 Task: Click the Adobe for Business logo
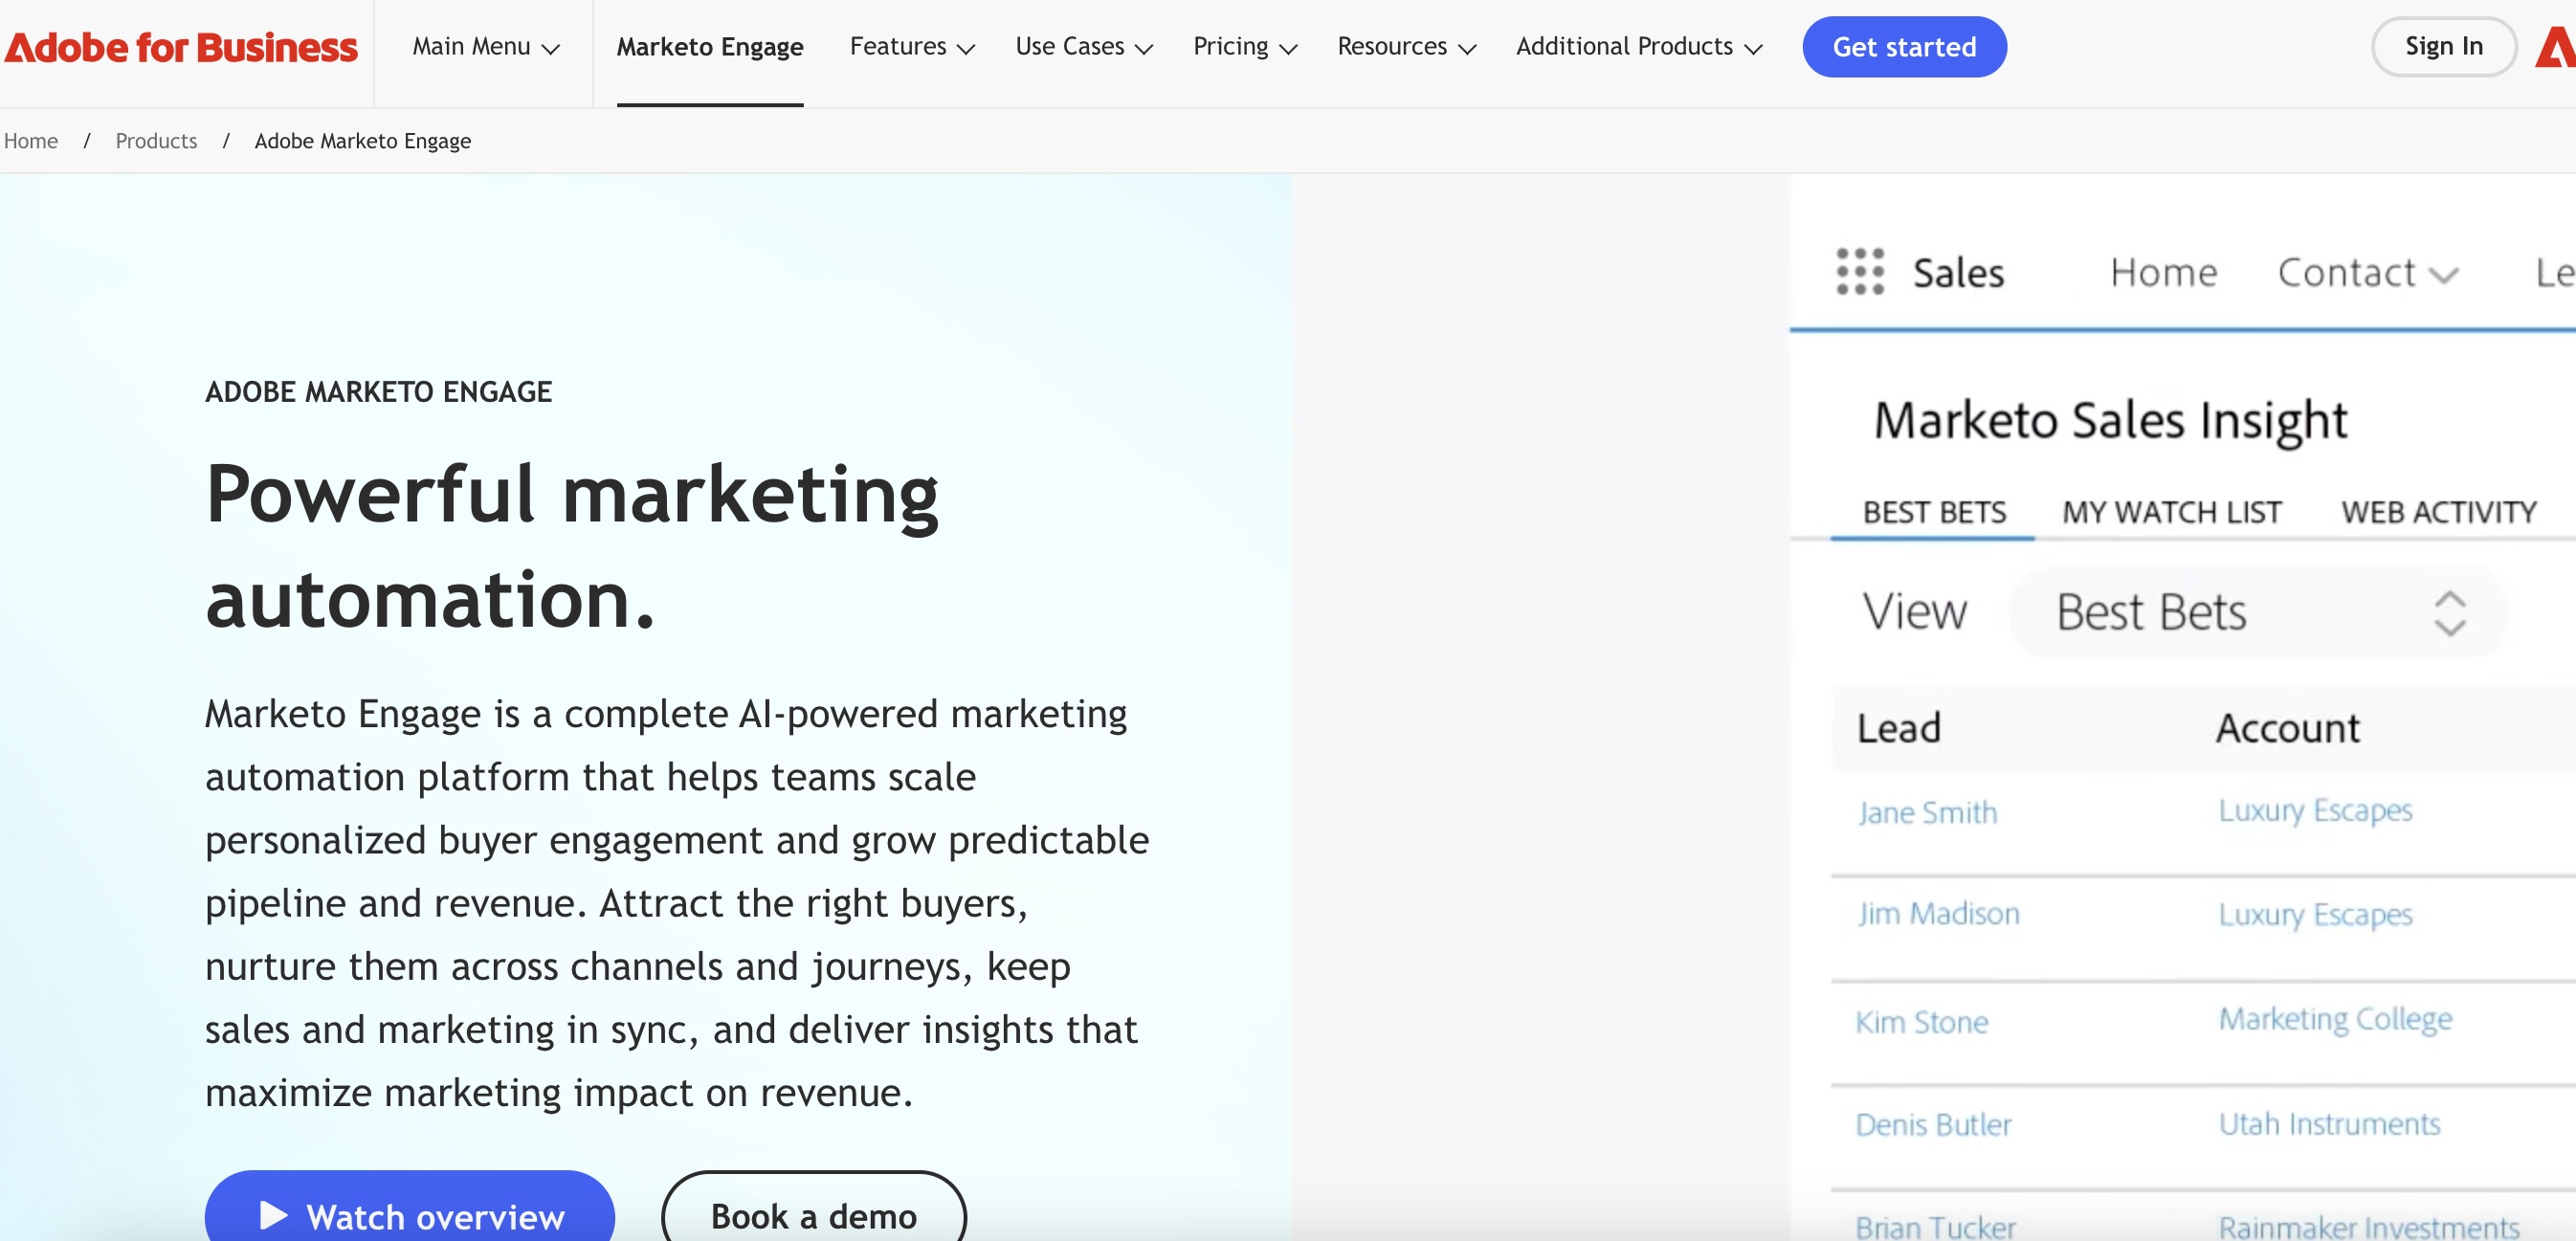(x=181, y=47)
